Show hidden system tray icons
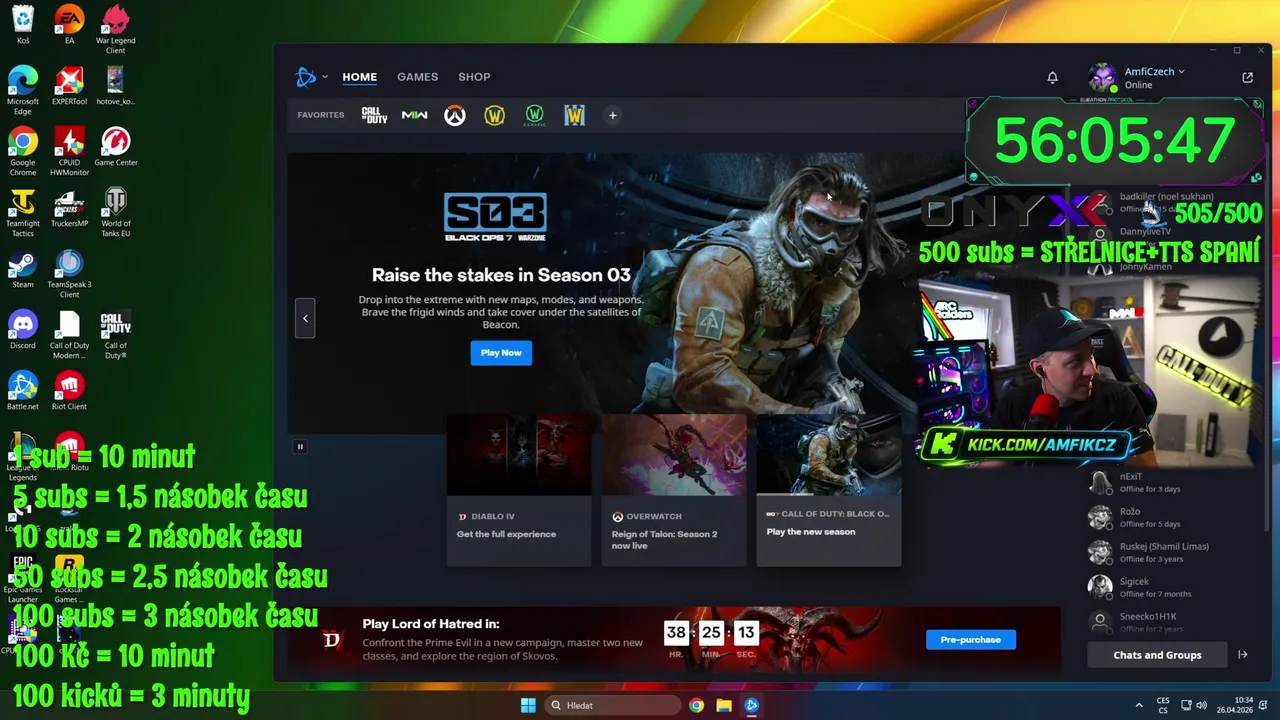The image size is (1280, 720). [1138, 705]
